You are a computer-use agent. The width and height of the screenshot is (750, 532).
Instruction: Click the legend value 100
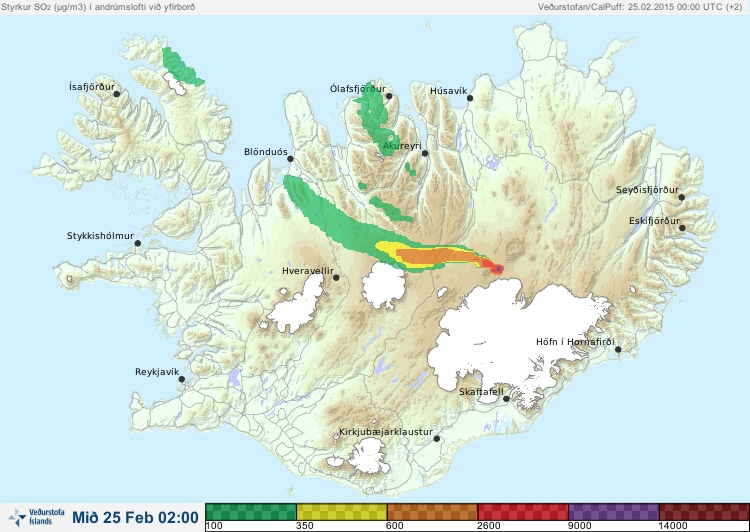[x=214, y=526]
